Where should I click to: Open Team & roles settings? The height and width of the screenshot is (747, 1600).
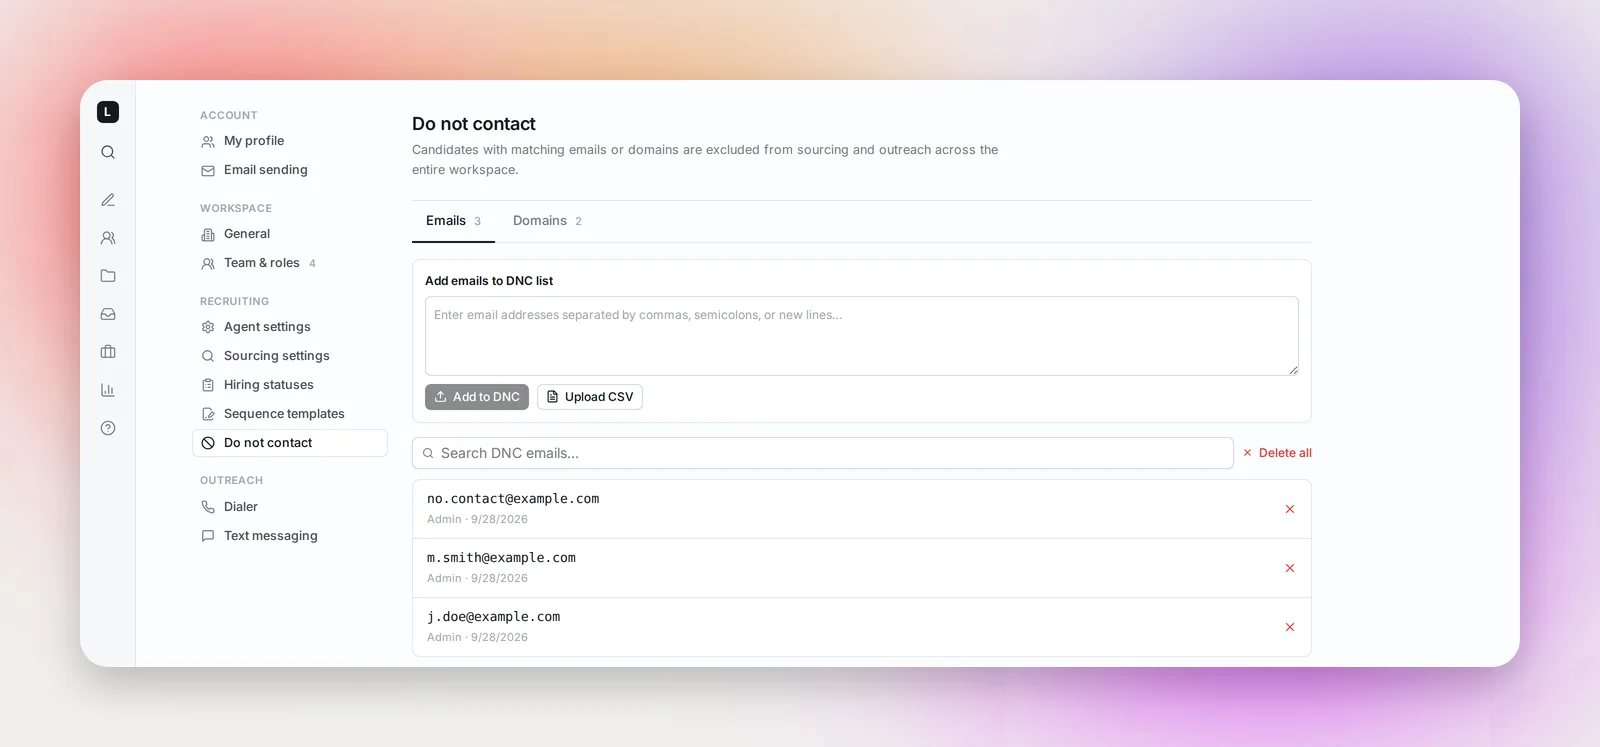click(x=289, y=263)
